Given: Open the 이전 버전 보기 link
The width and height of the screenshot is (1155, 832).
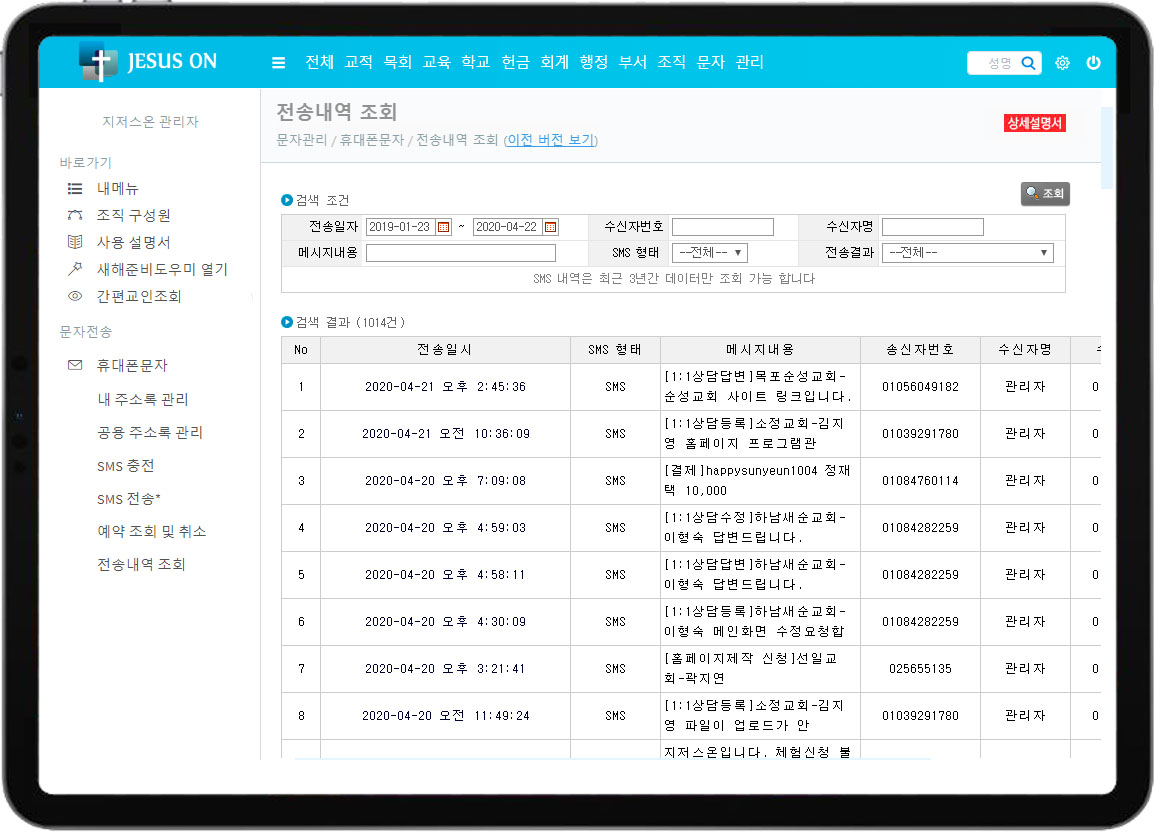Looking at the screenshot, I should point(550,140).
